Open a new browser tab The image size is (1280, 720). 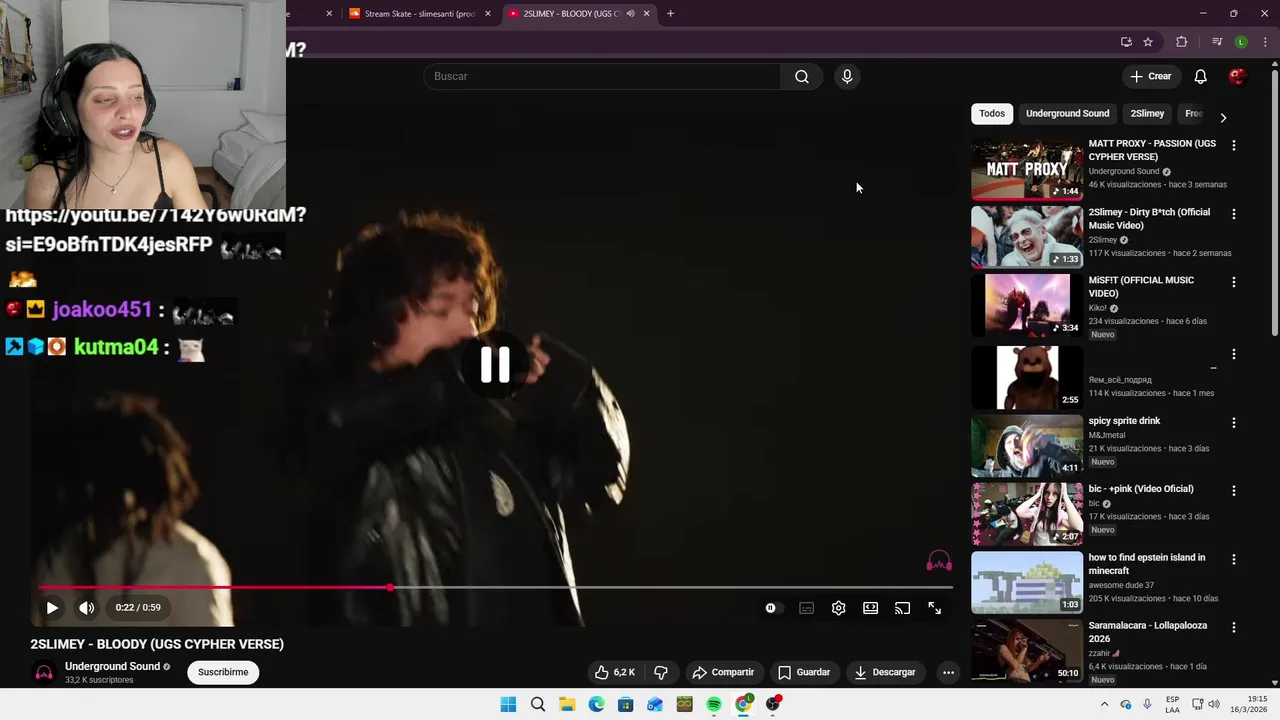(x=670, y=14)
